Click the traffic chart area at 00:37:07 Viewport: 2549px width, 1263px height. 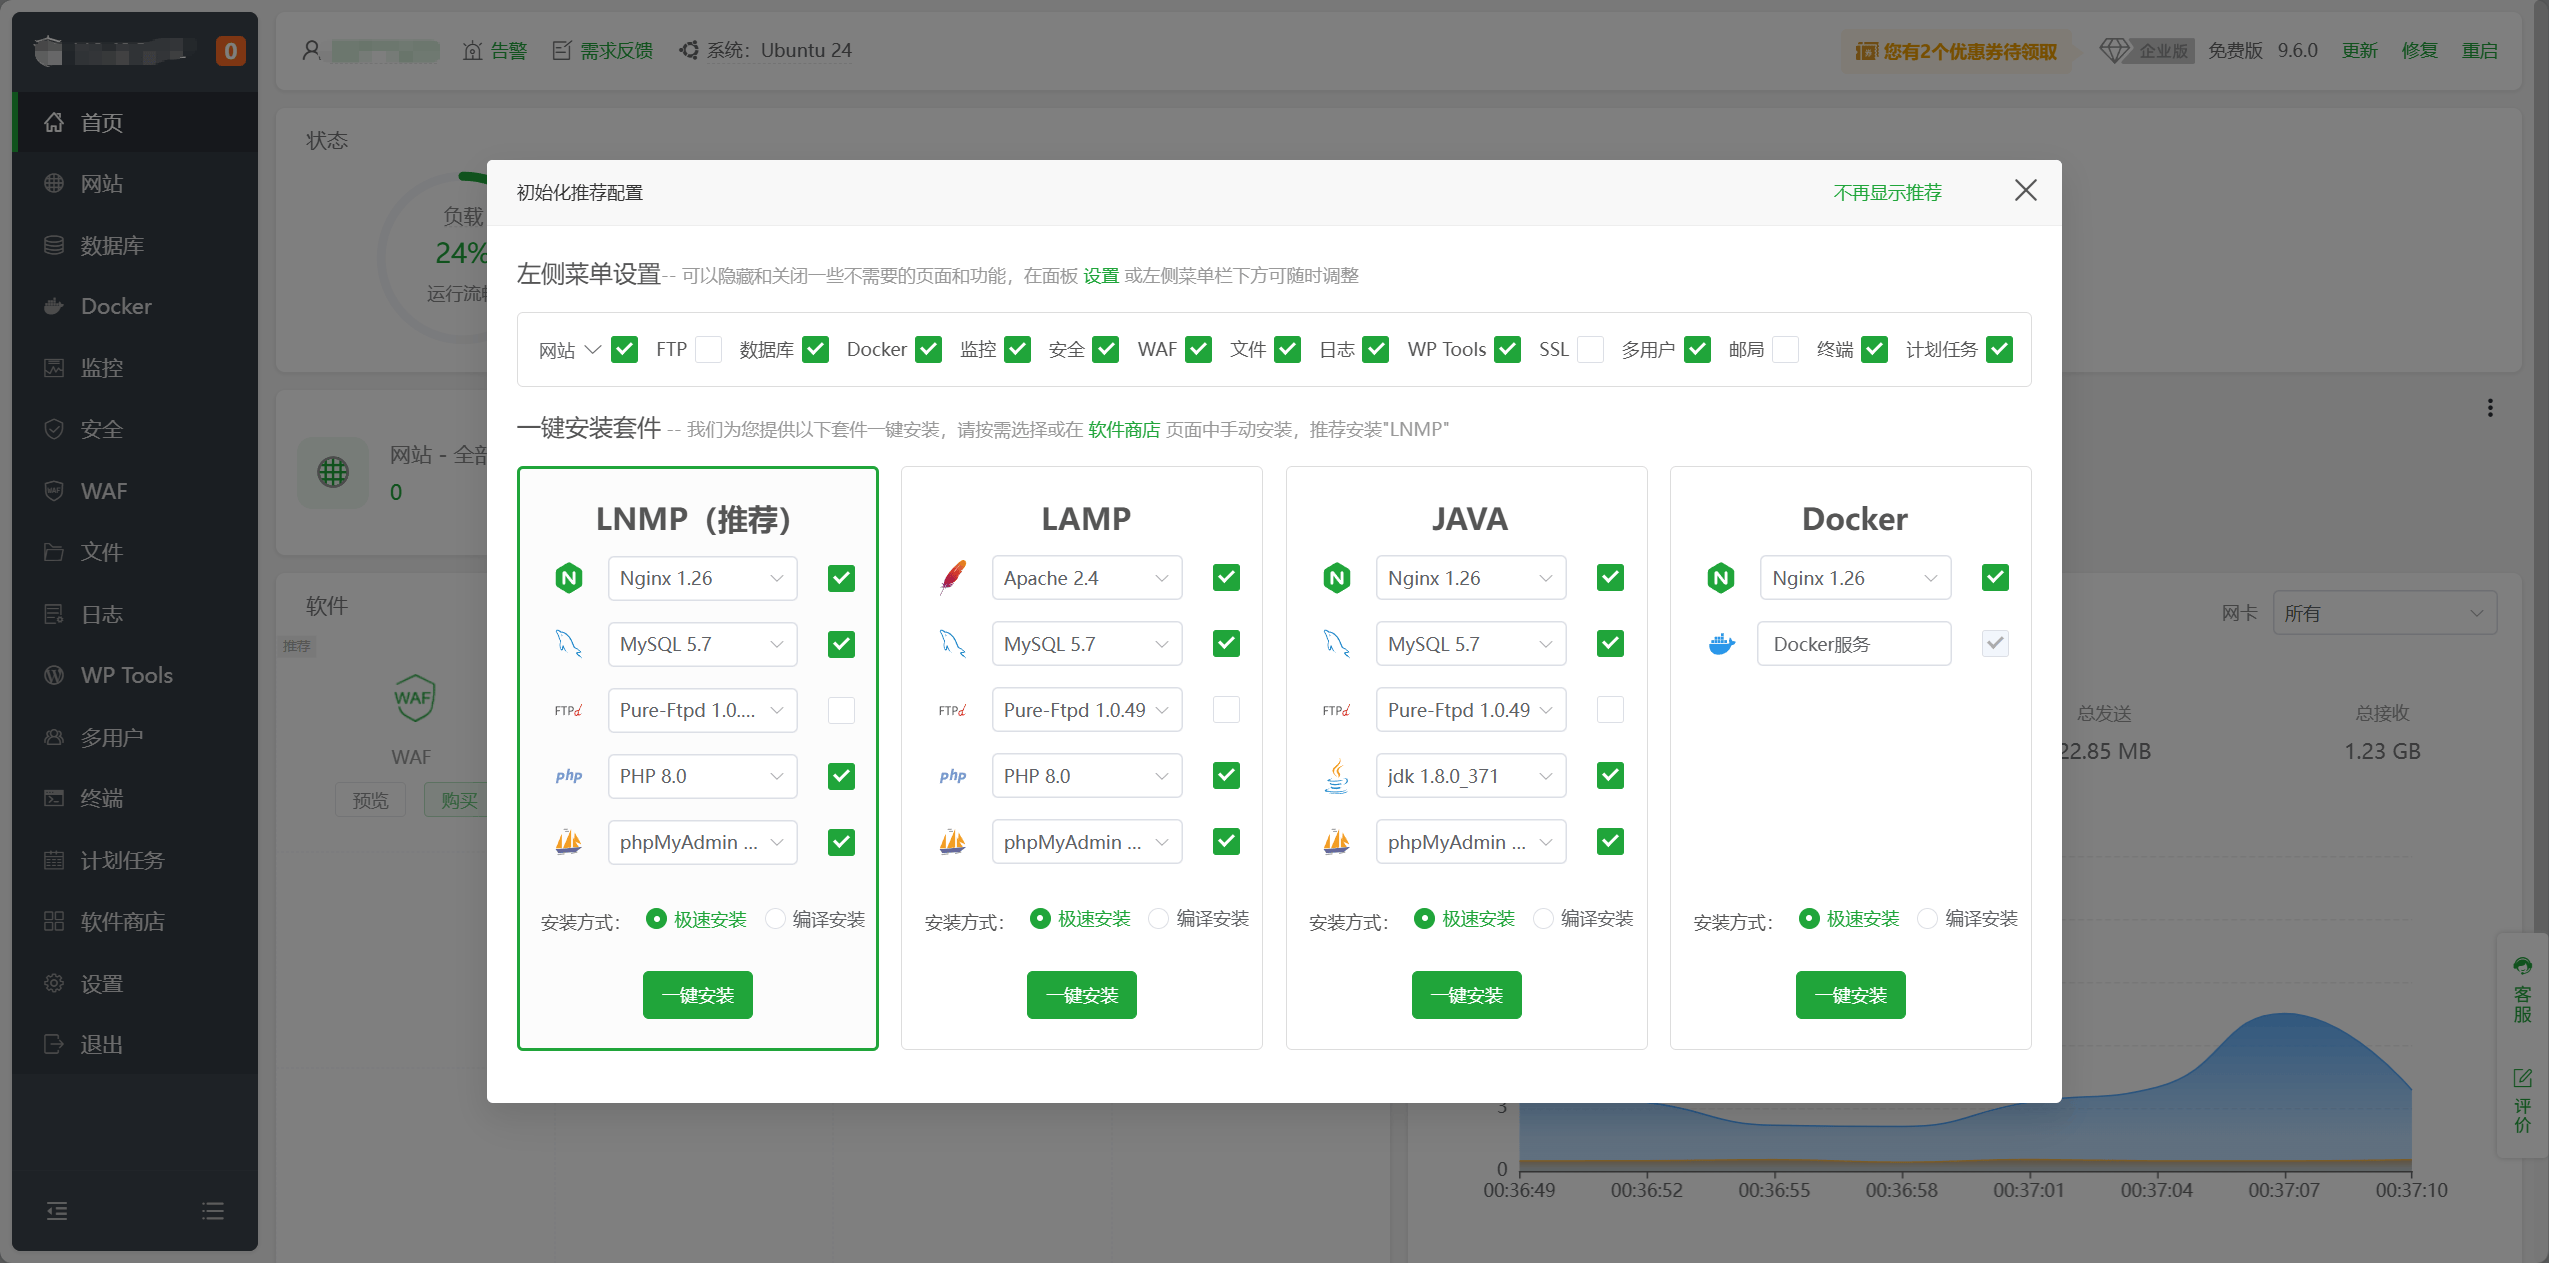click(x=2283, y=1090)
